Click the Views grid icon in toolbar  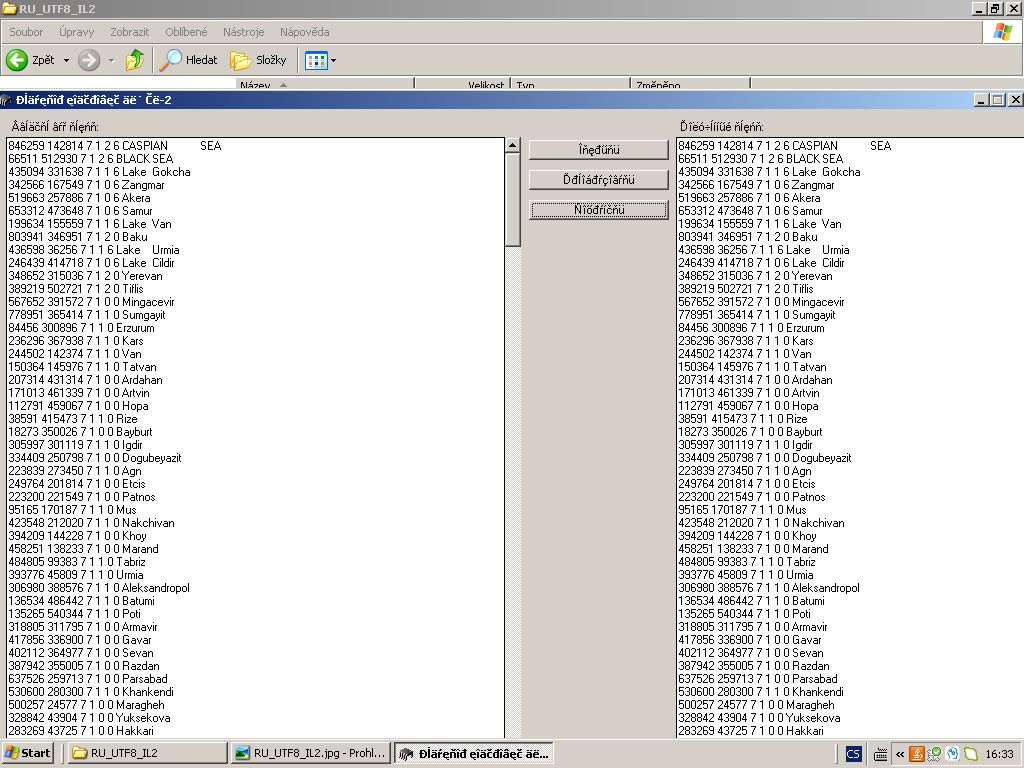(x=316, y=60)
